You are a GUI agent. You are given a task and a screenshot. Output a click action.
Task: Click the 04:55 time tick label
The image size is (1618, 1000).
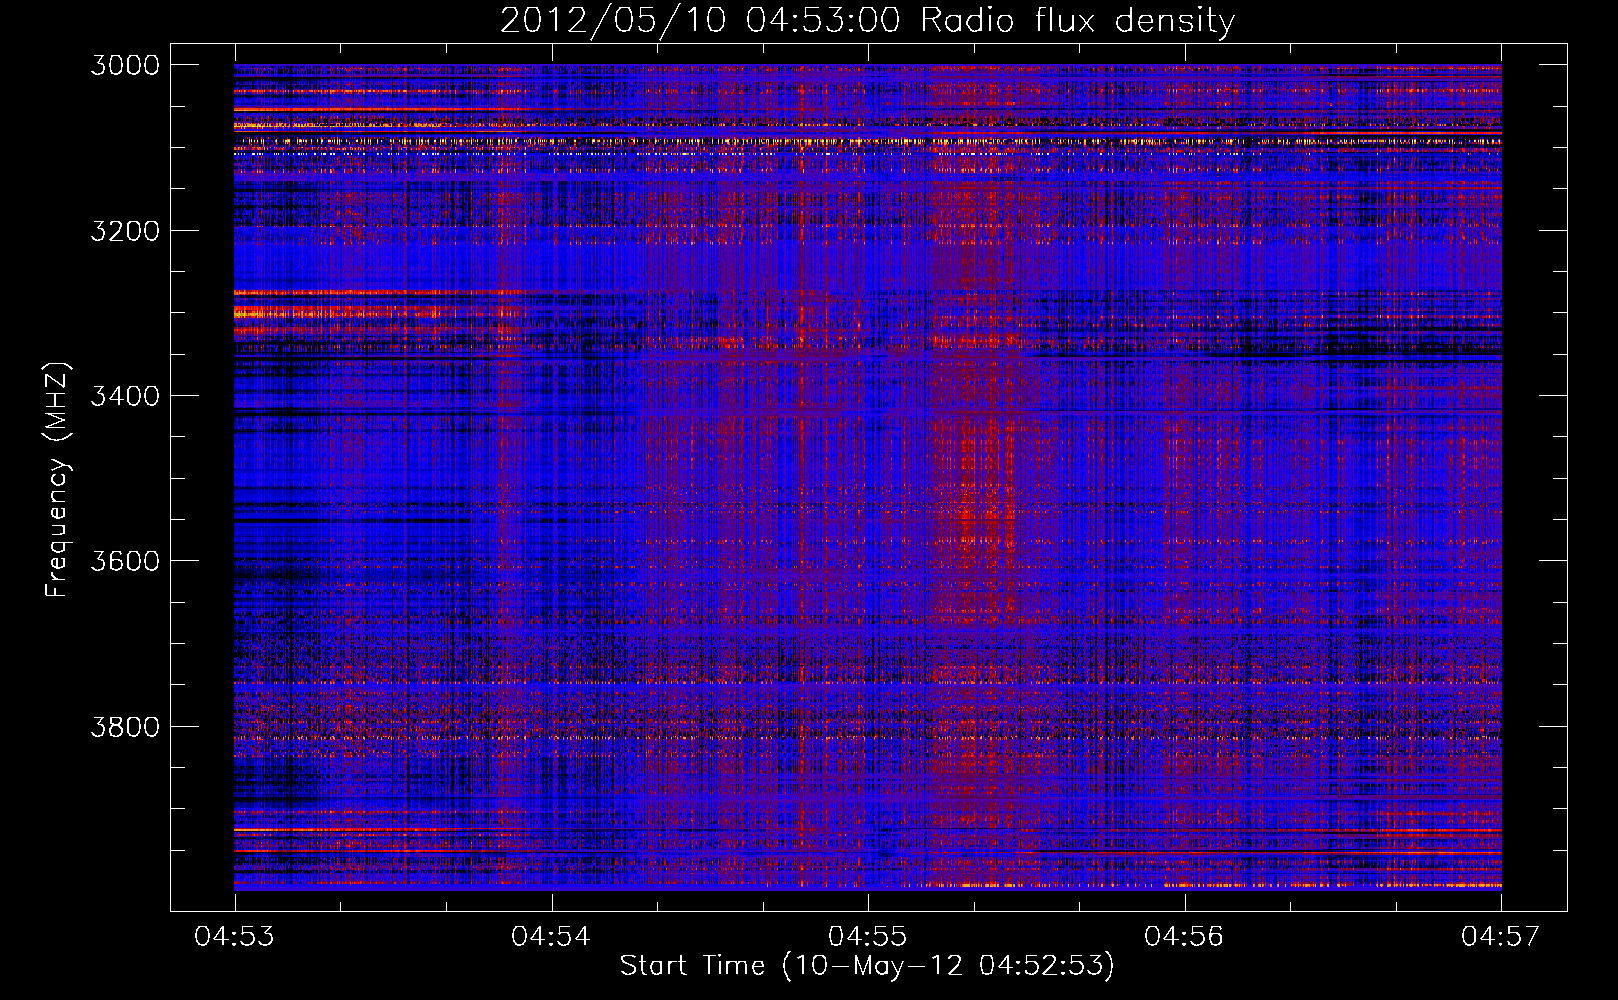point(868,937)
